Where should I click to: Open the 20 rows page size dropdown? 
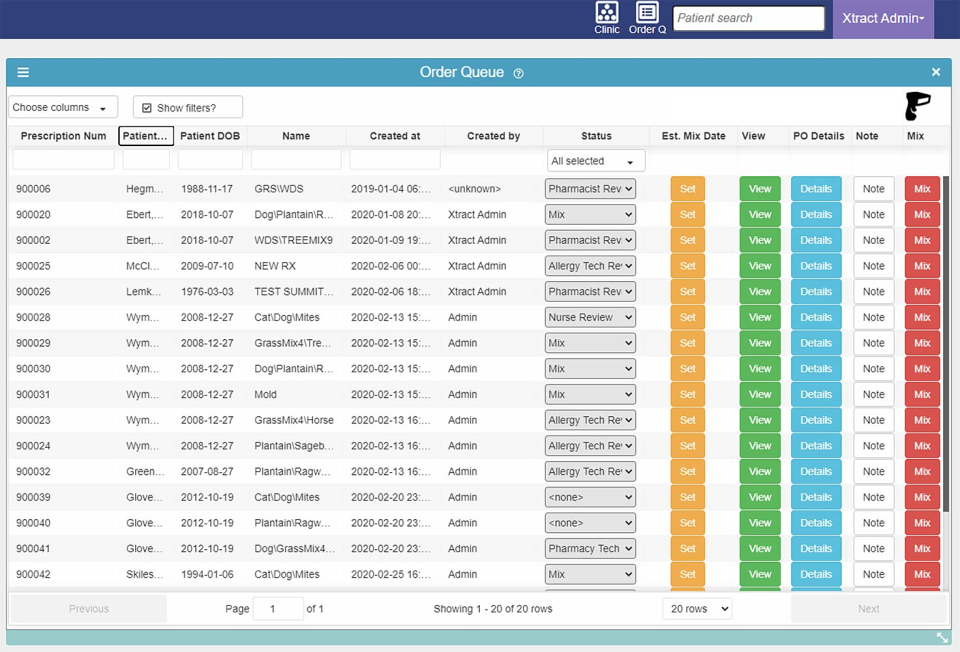point(697,608)
